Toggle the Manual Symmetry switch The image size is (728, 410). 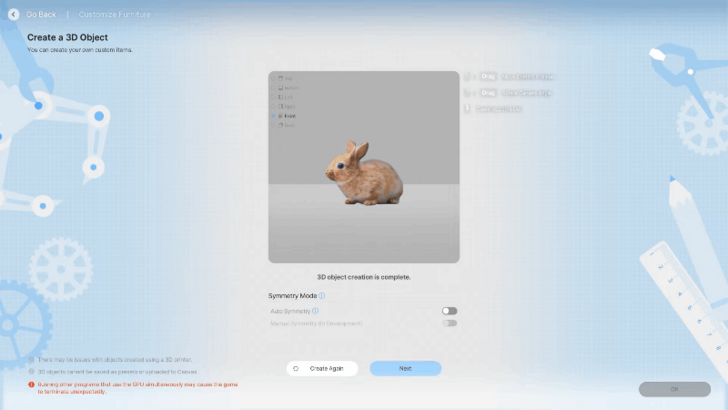pyautogui.click(x=449, y=323)
